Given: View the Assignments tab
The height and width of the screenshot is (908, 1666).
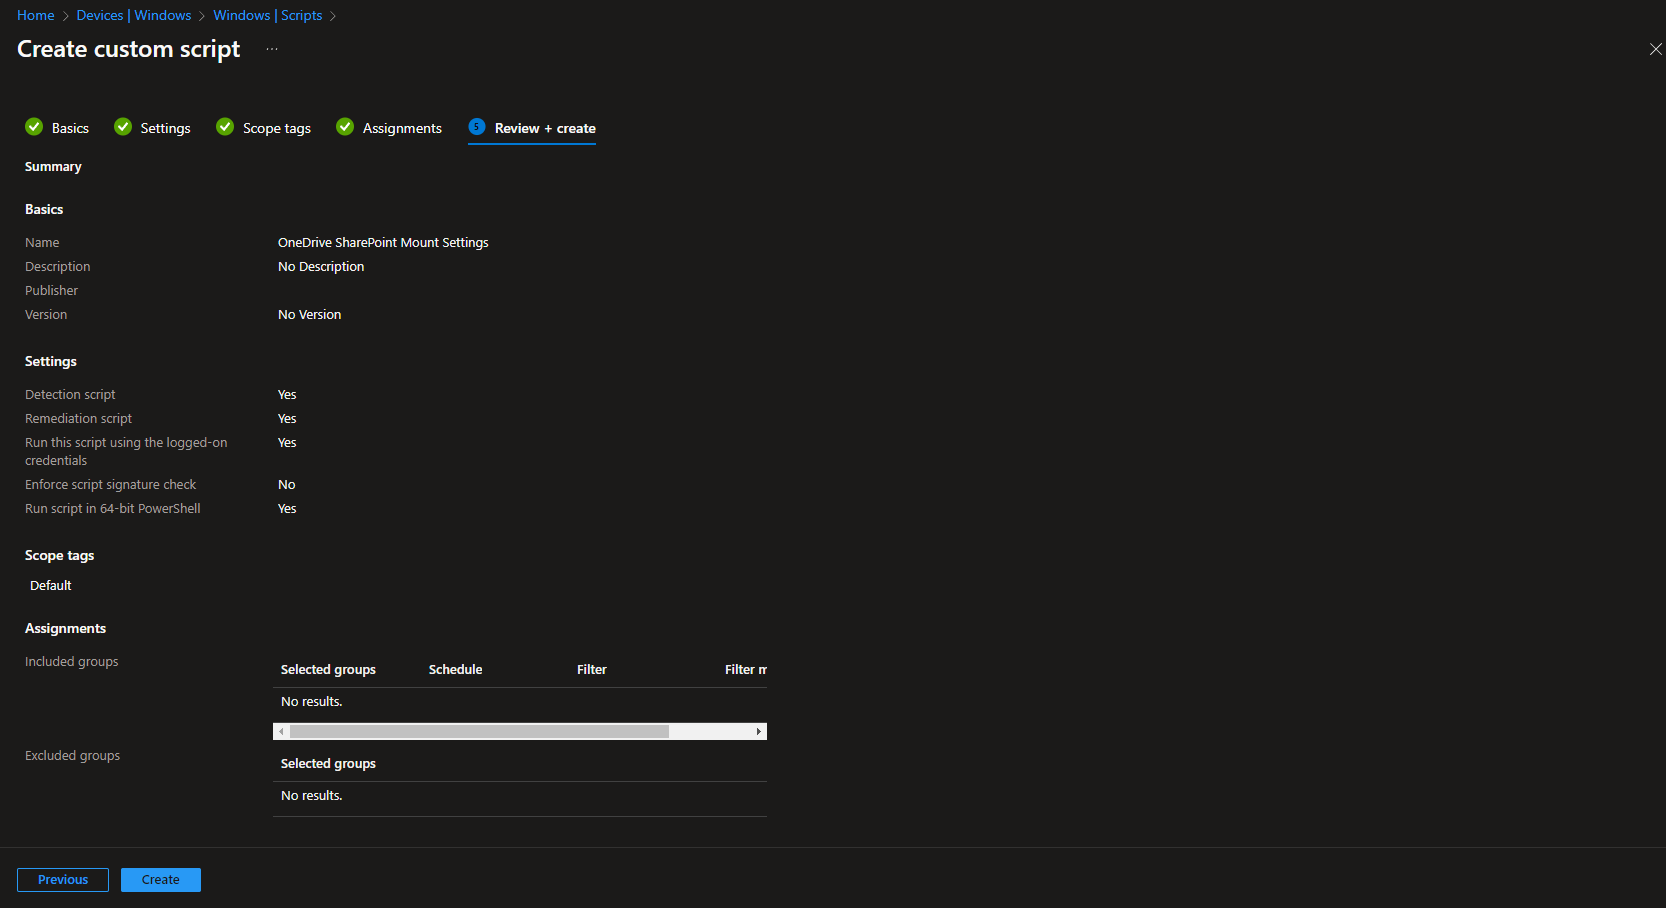Looking at the screenshot, I should click(x=402, y=127).
